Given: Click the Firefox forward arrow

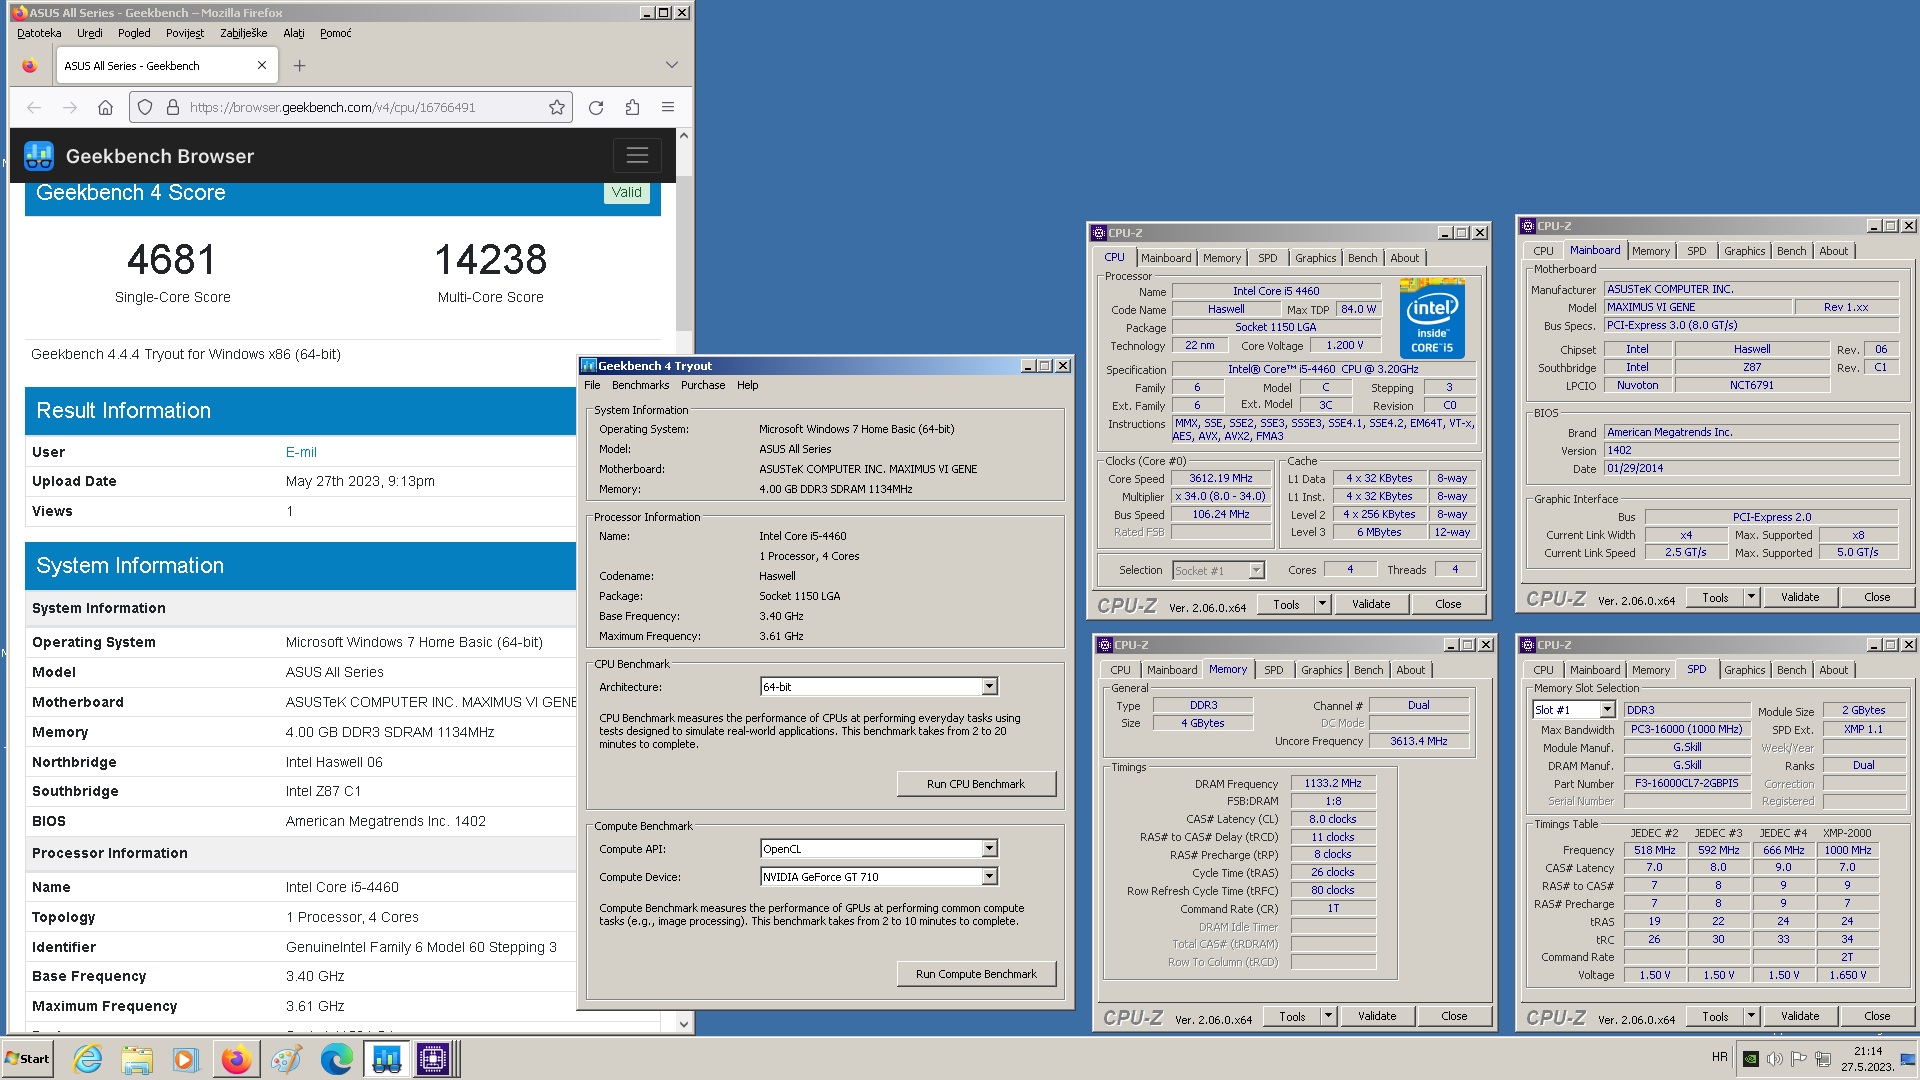Looking at the screenshot, I should click(x=70, y=107).
